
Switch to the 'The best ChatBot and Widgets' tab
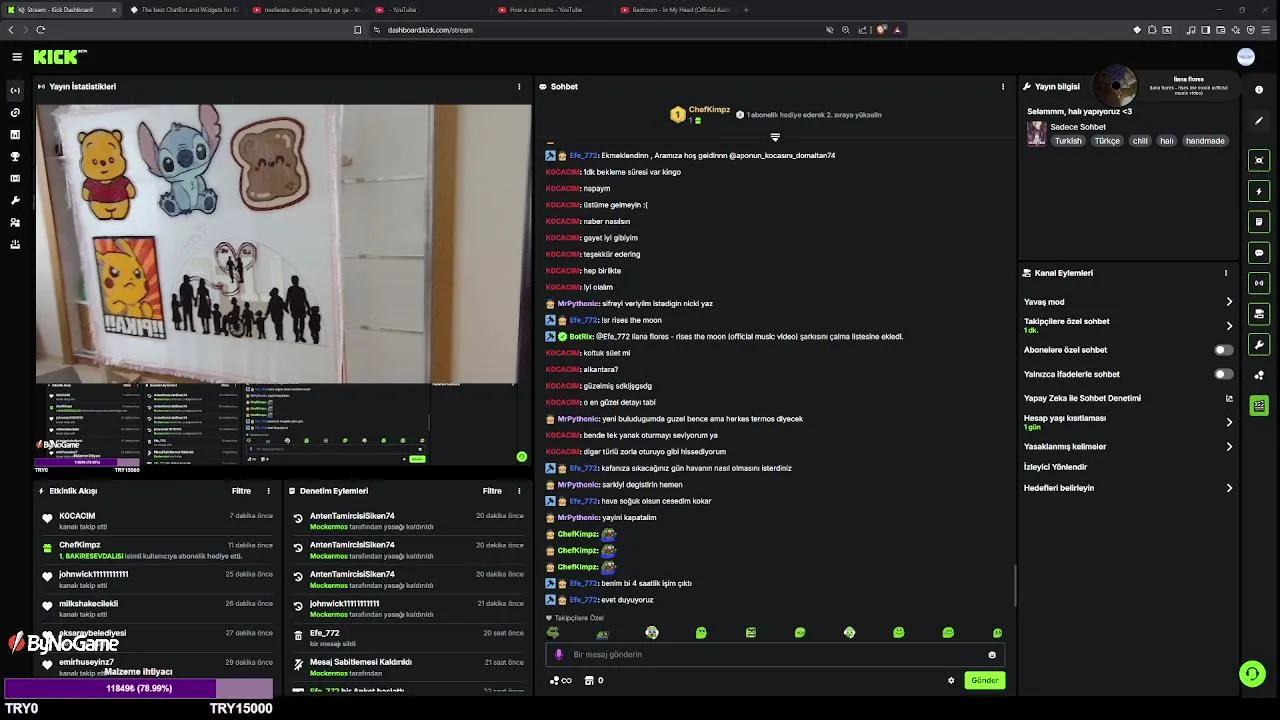184,10
